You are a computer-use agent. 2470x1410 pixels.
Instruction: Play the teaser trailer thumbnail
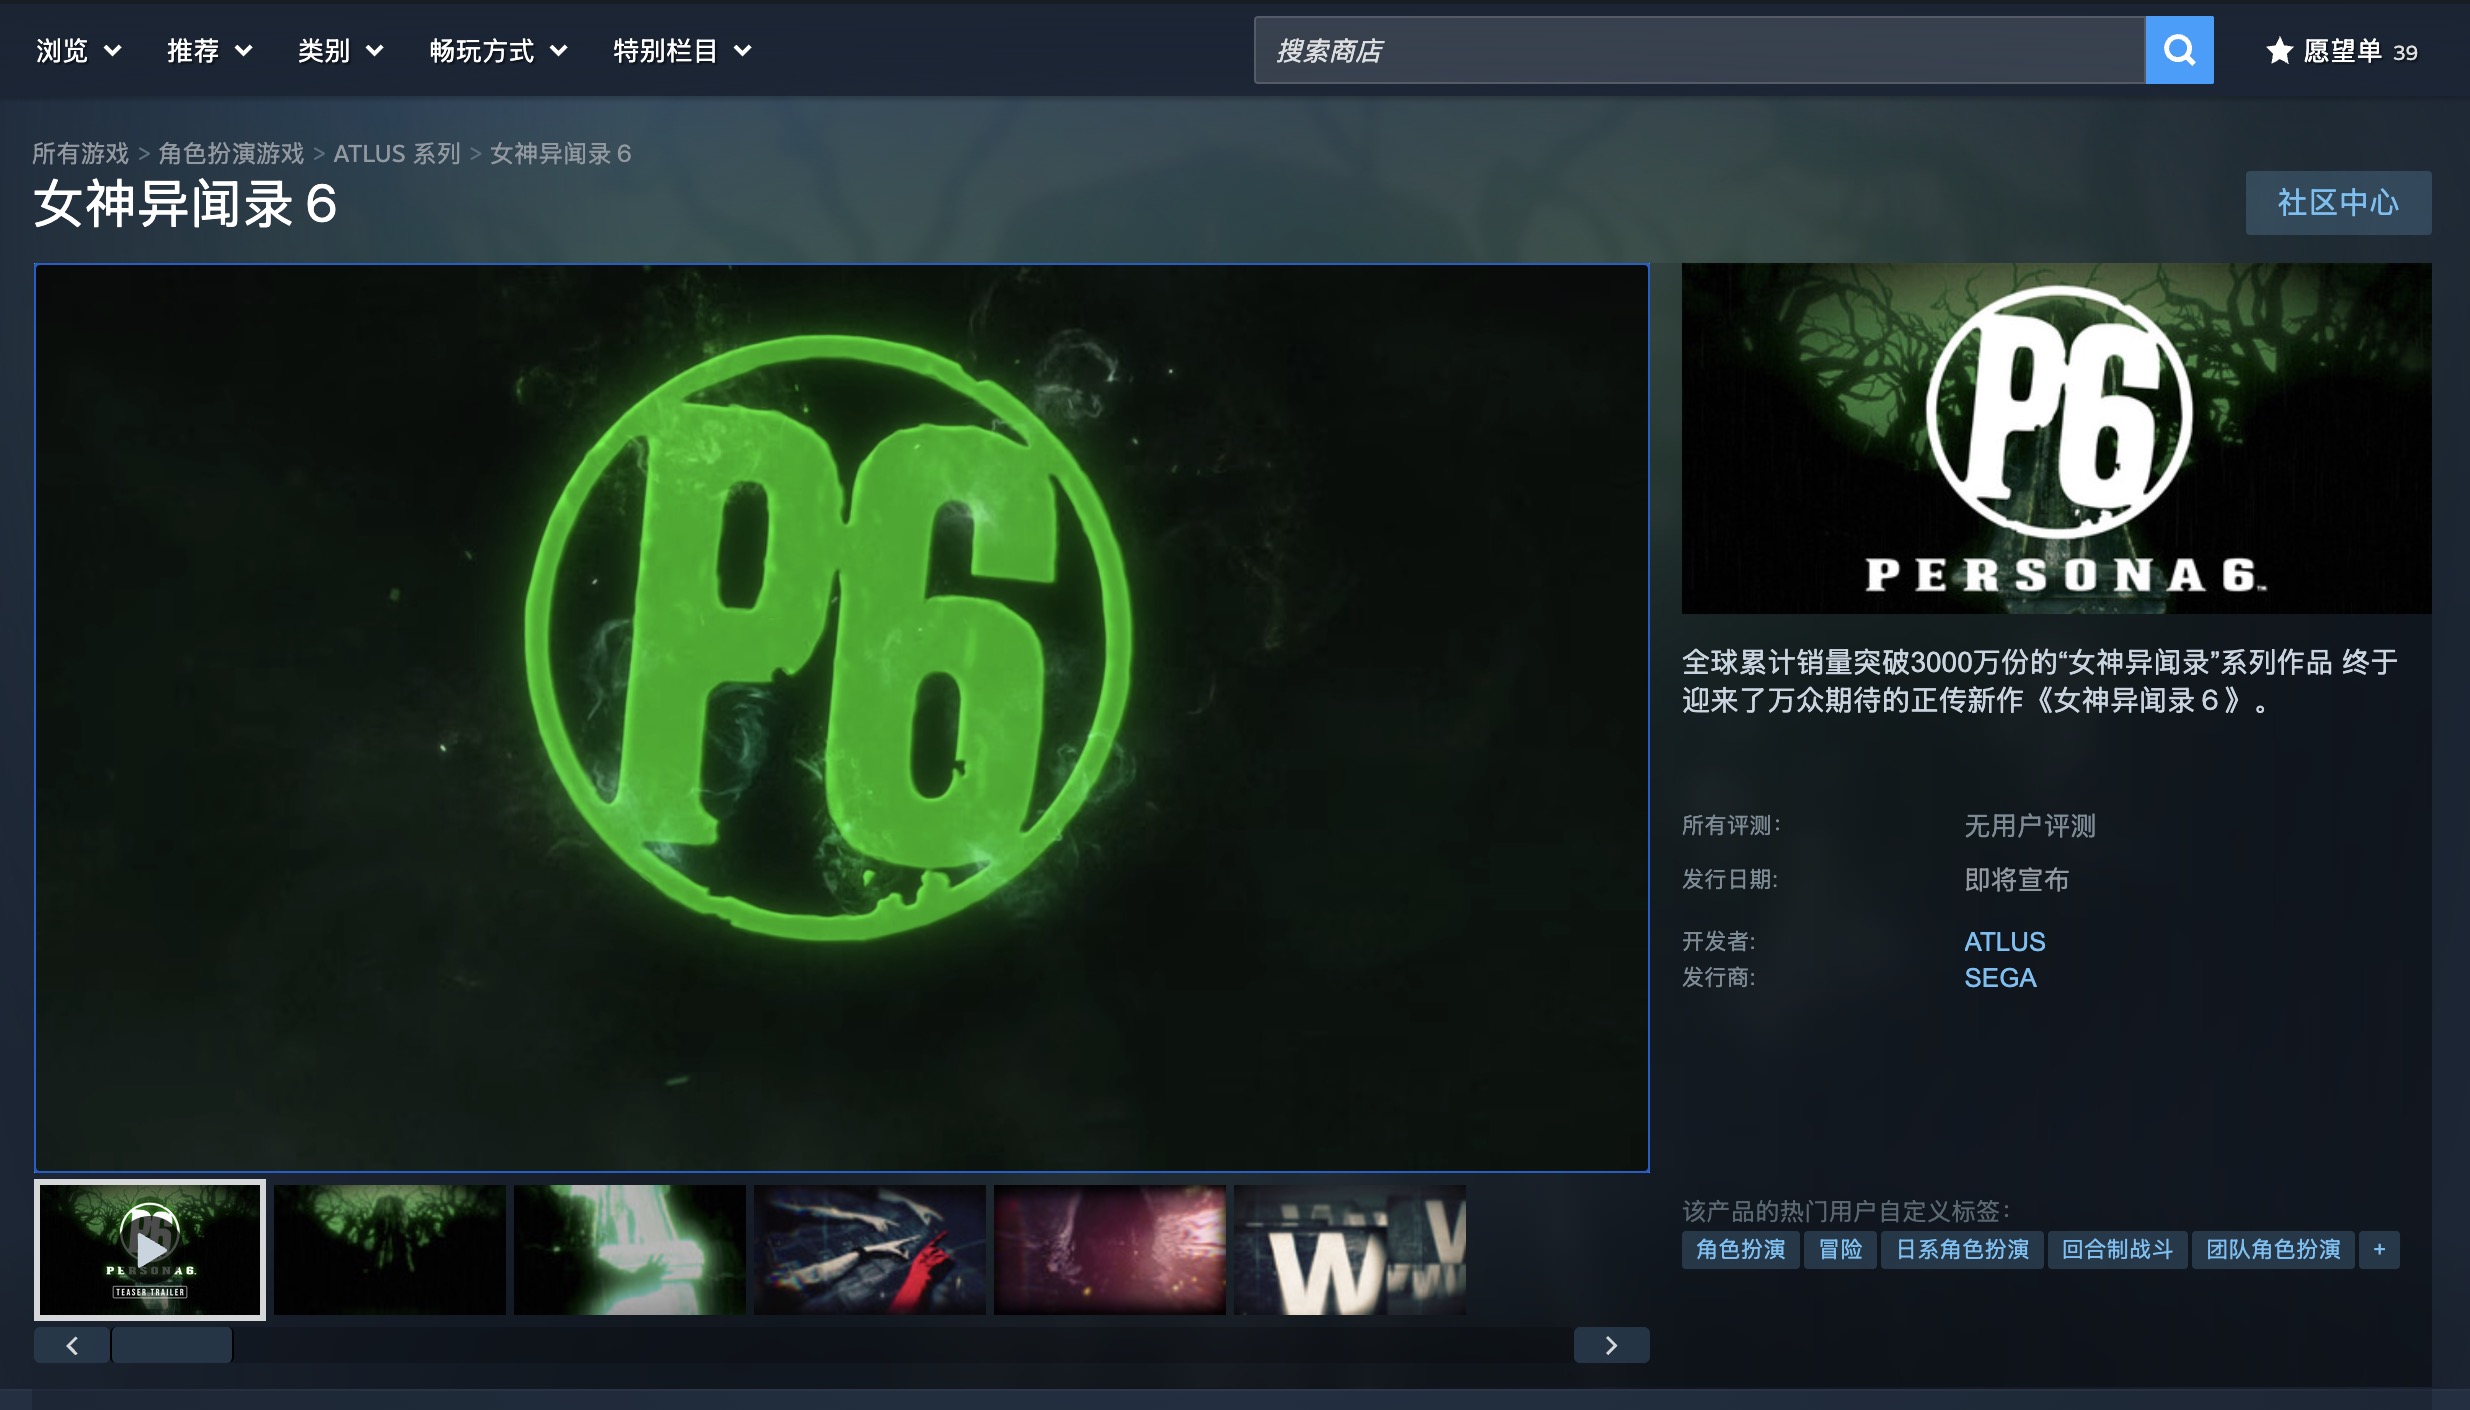coord(150,1249)
